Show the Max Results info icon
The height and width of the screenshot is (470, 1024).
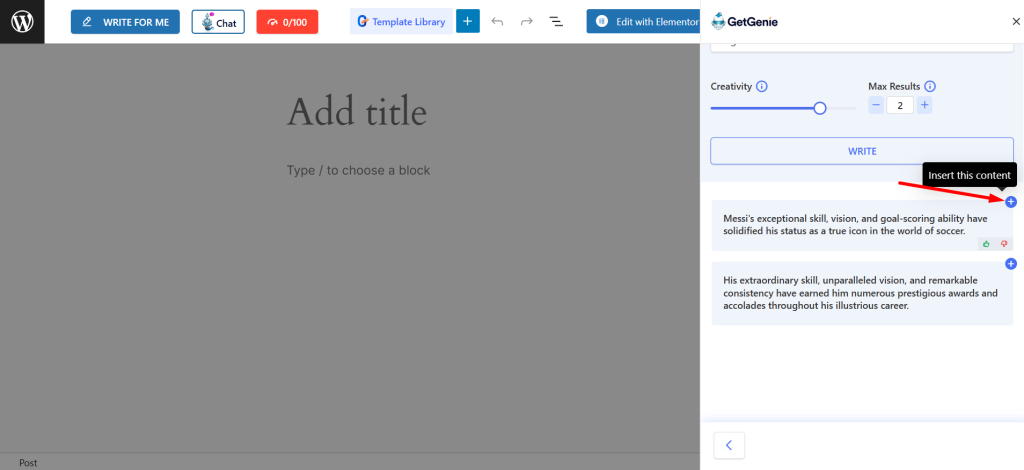[930, 87]
